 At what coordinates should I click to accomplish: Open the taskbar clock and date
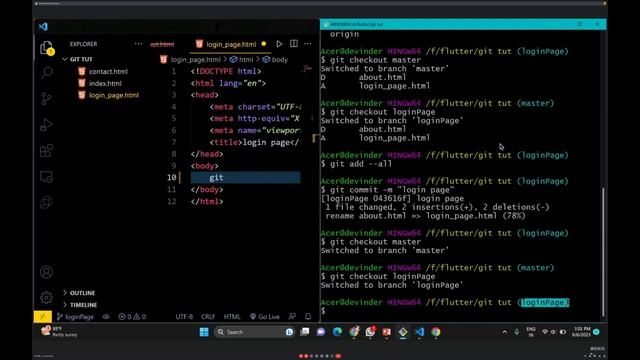tap(581, 331)
